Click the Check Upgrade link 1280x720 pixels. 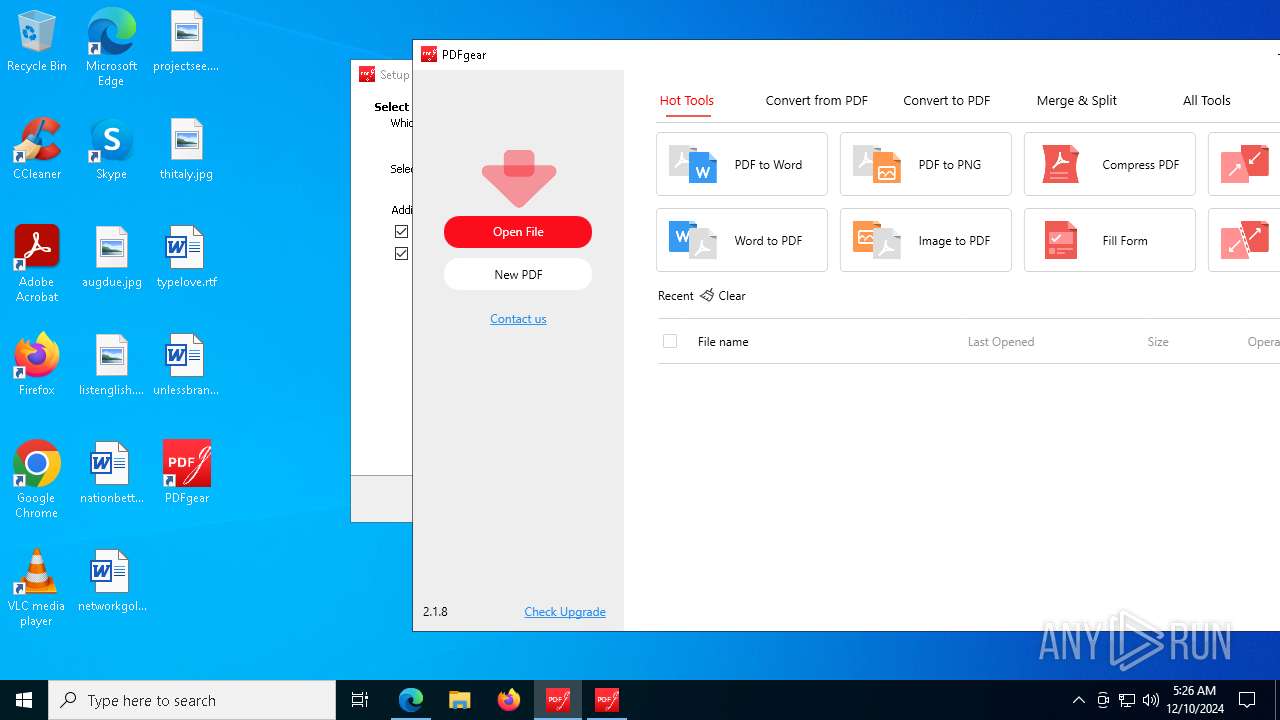[565, 611]
